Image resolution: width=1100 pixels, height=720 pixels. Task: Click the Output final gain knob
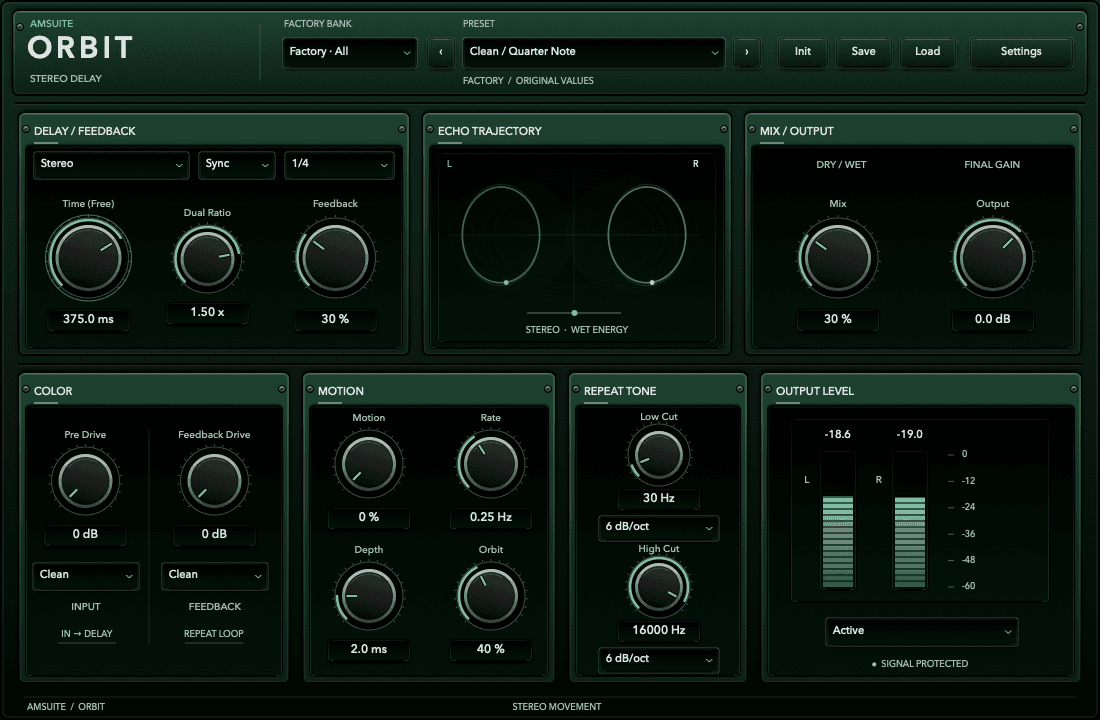pyautogui.click(x=992, y=258)
